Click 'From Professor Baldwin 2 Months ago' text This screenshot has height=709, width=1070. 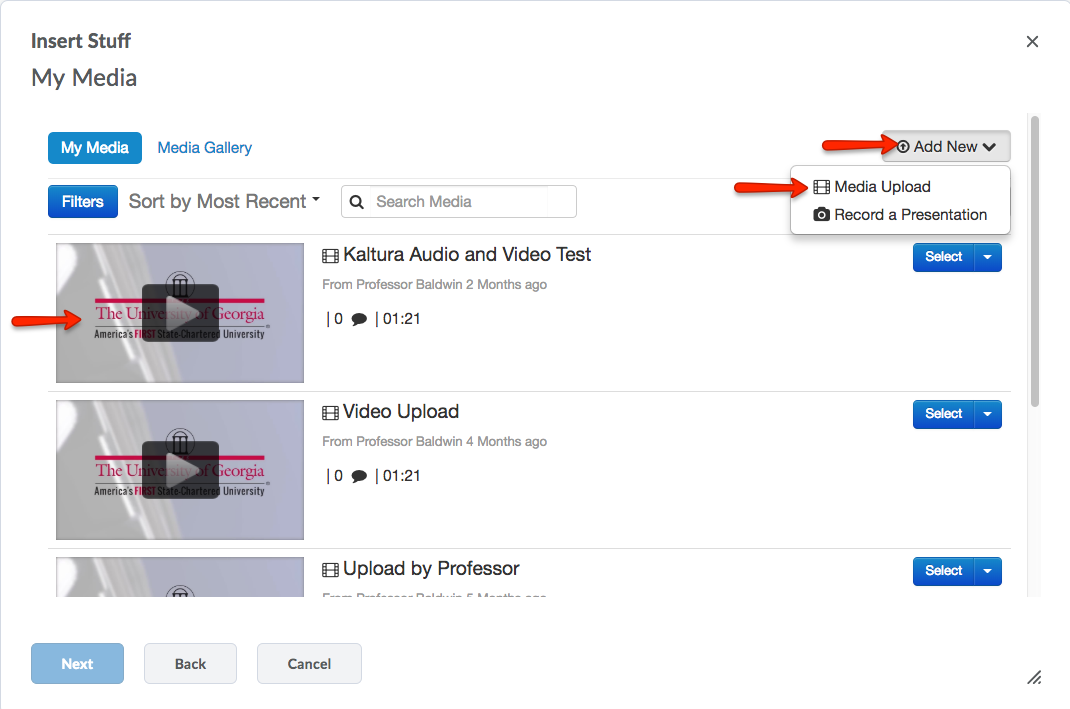pos(435,285)
